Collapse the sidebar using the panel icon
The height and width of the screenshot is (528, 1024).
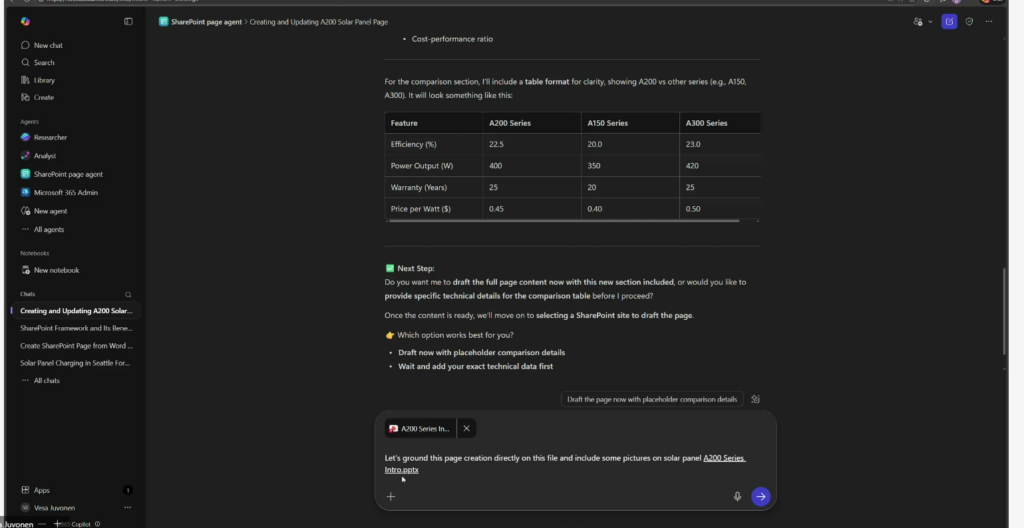coord(128,21)
